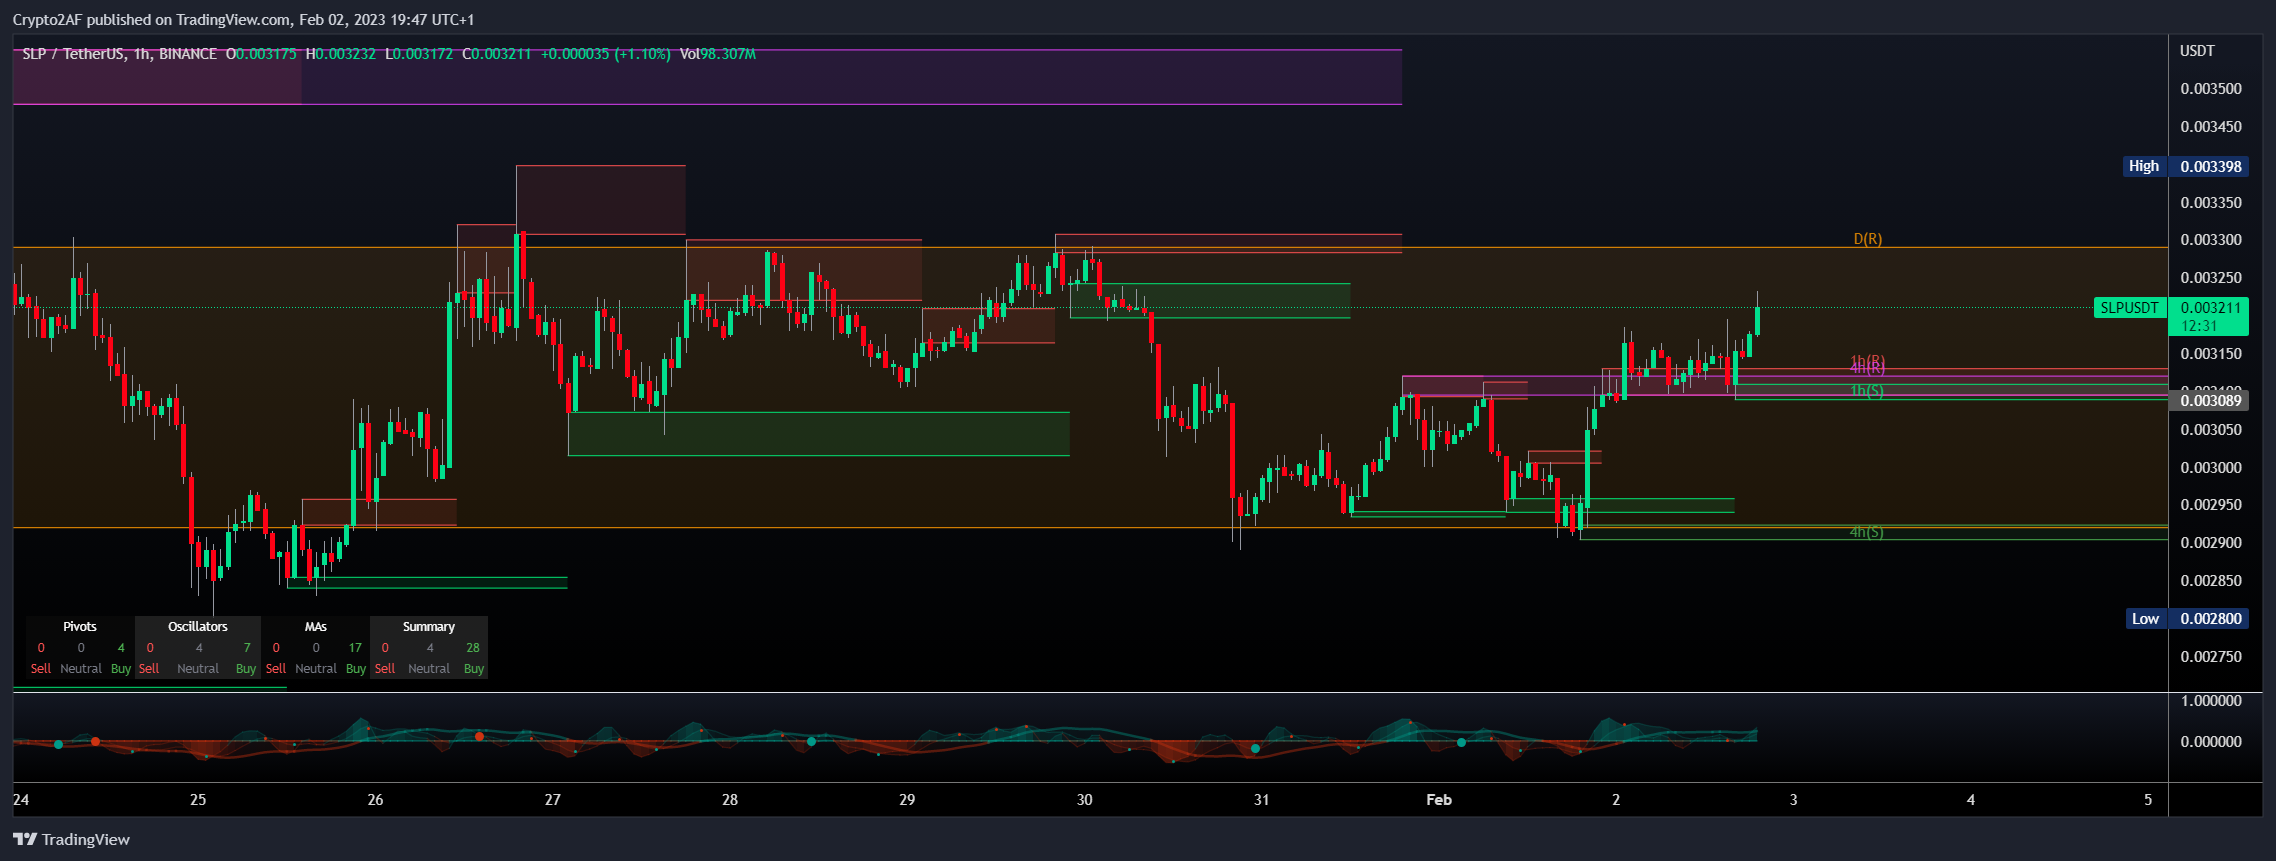Select the open value O0.003175
The height and width of the screenshot is (861, 2276).
[x=261, y=54]
